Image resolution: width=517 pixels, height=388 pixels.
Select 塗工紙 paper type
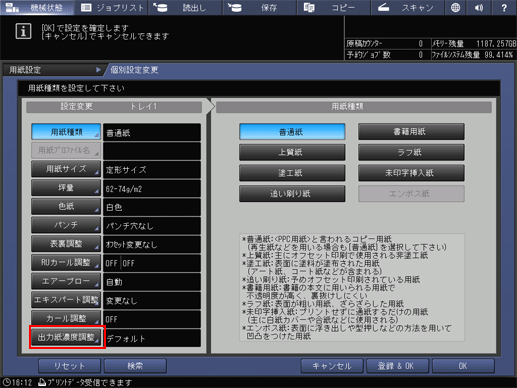292,173
